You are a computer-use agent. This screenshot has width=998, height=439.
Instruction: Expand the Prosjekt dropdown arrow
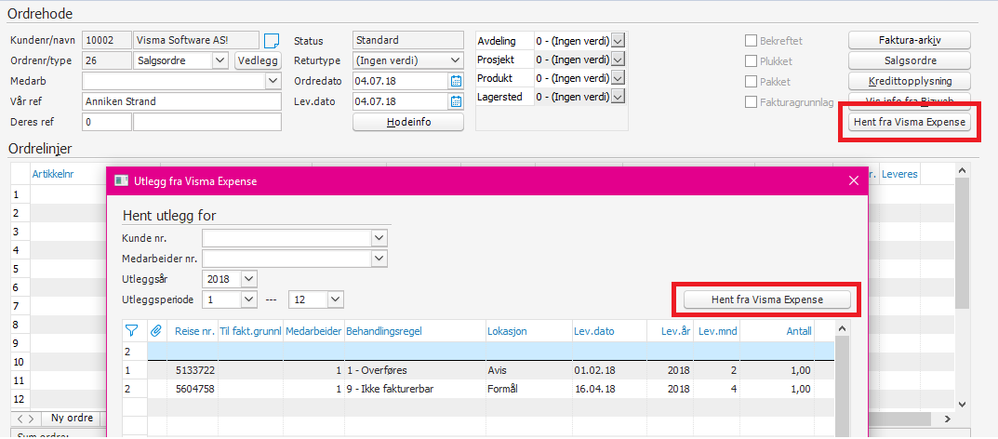point(618,60)
